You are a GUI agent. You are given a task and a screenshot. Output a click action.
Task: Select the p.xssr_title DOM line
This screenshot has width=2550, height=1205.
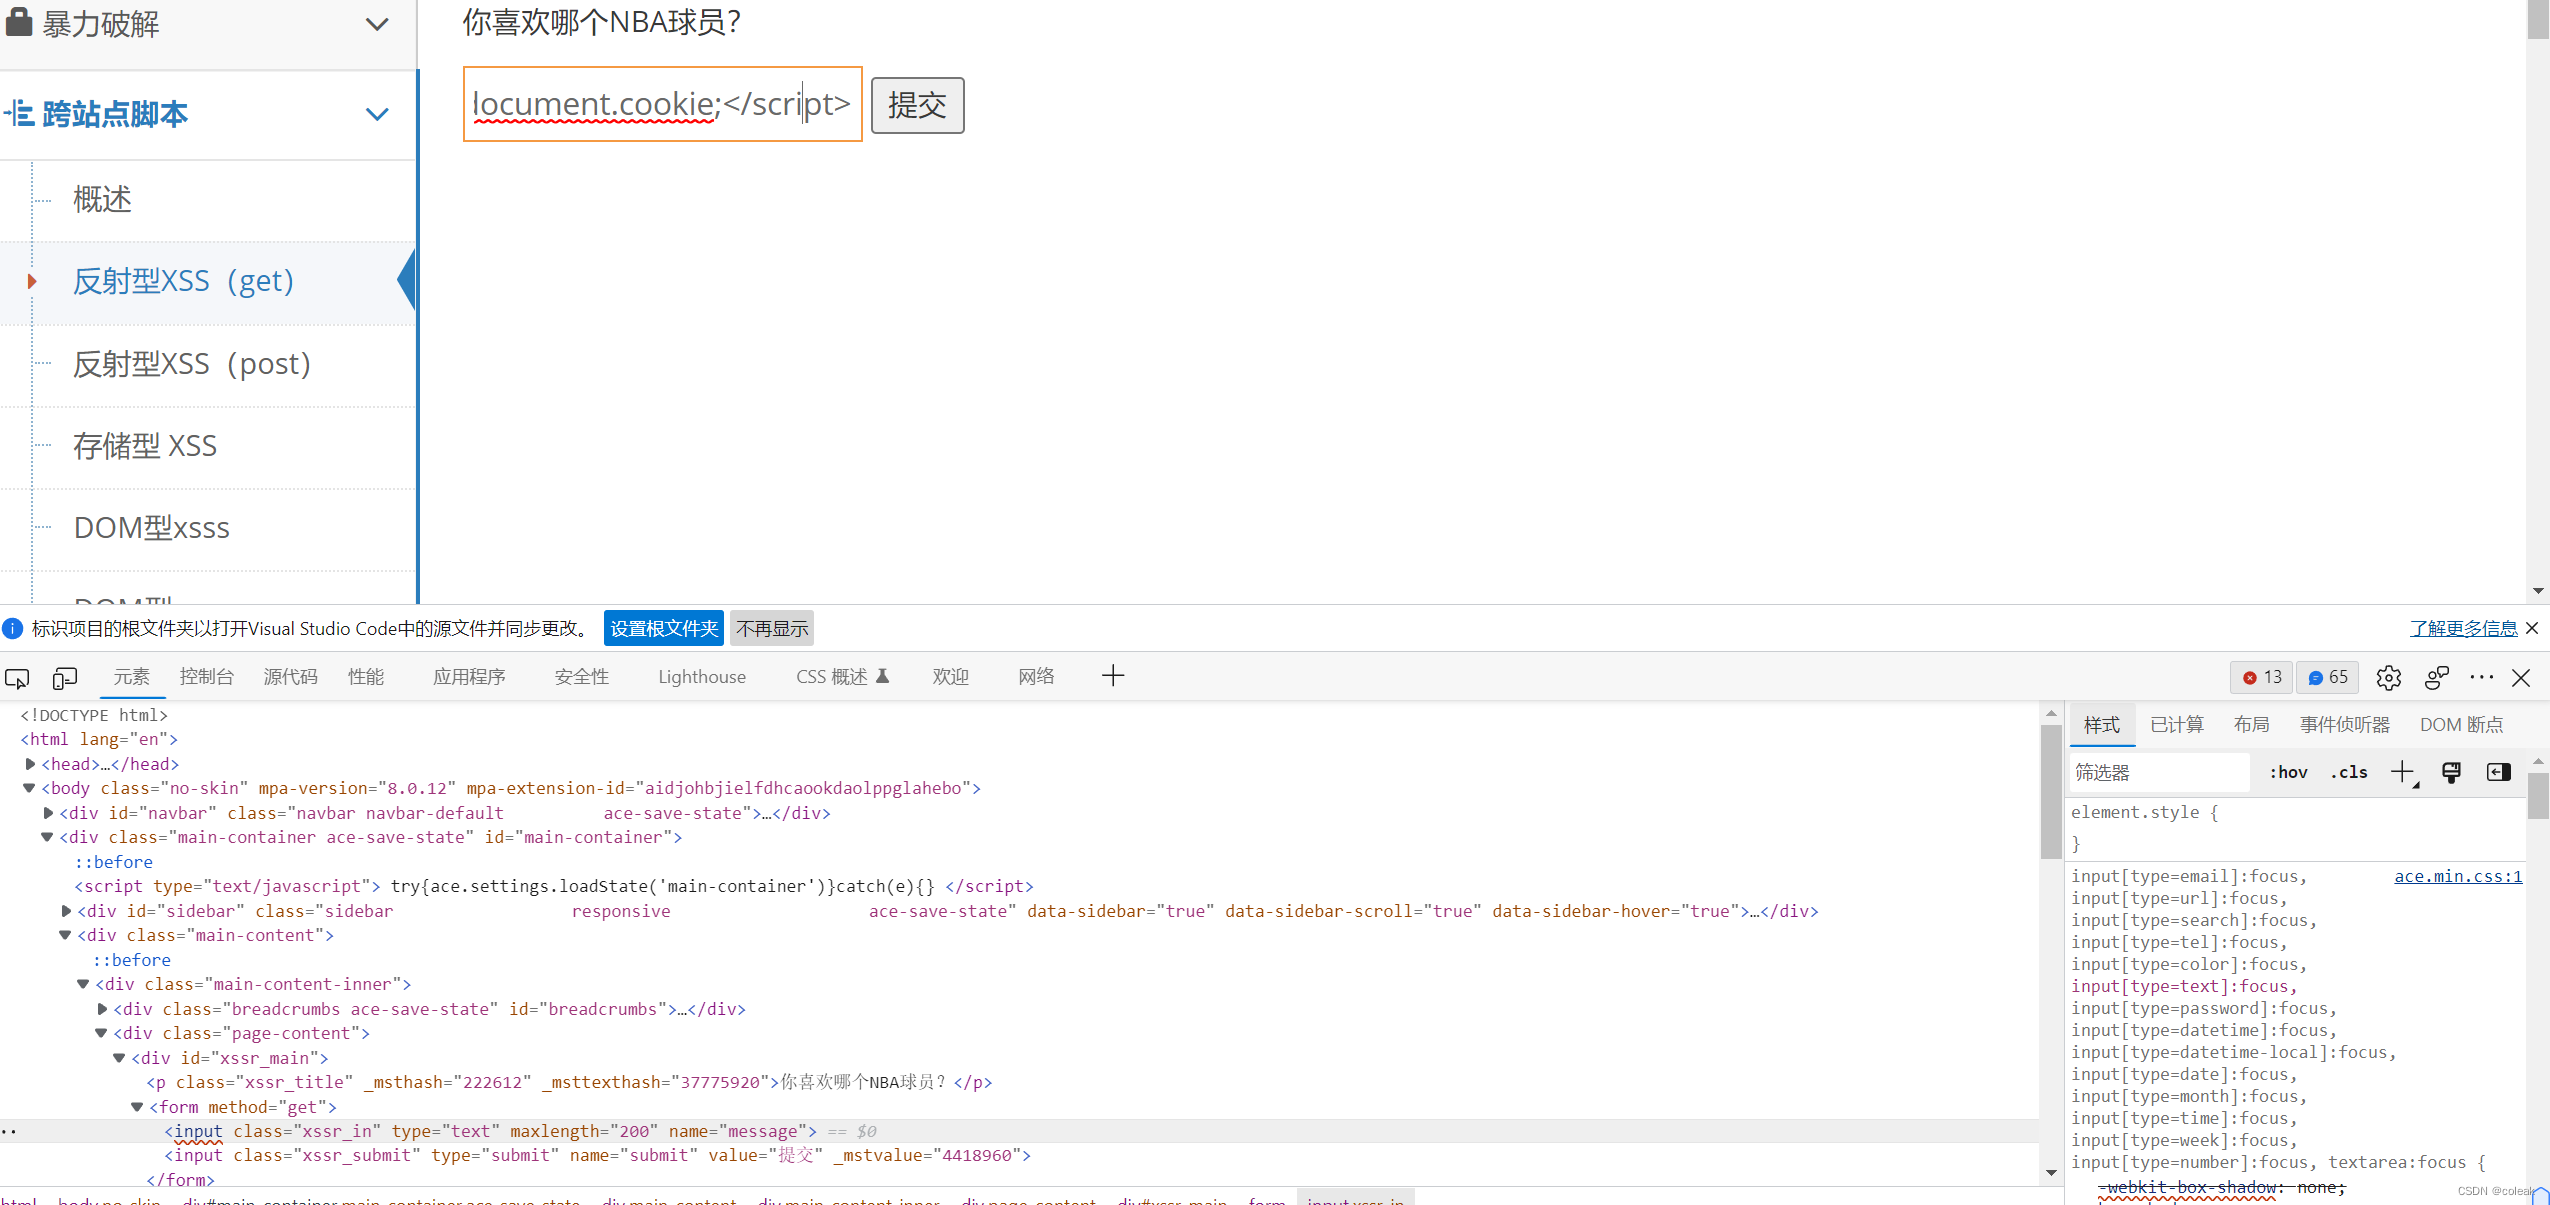pos(569,1082)
